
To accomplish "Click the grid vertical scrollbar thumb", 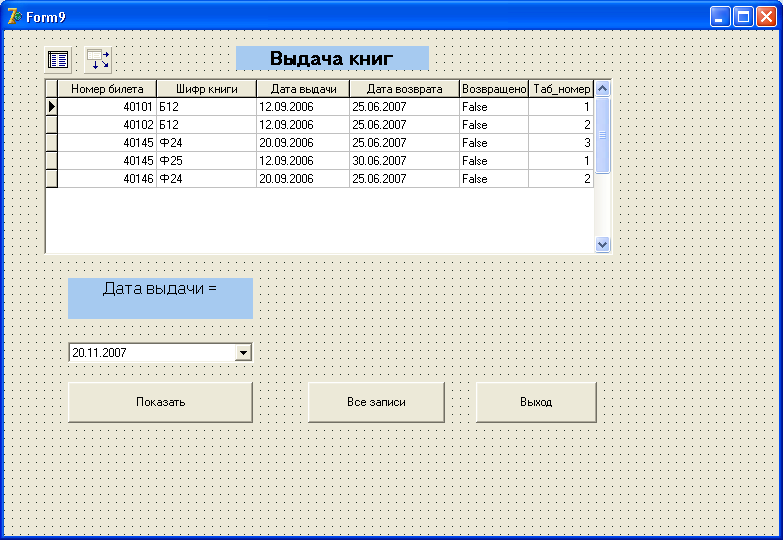I will pos(603,135).
